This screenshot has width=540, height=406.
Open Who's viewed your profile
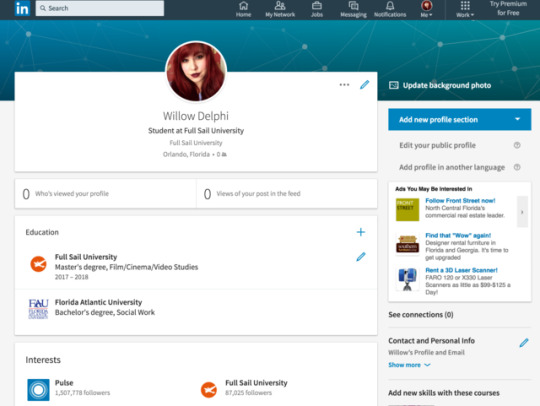(105, 194)
